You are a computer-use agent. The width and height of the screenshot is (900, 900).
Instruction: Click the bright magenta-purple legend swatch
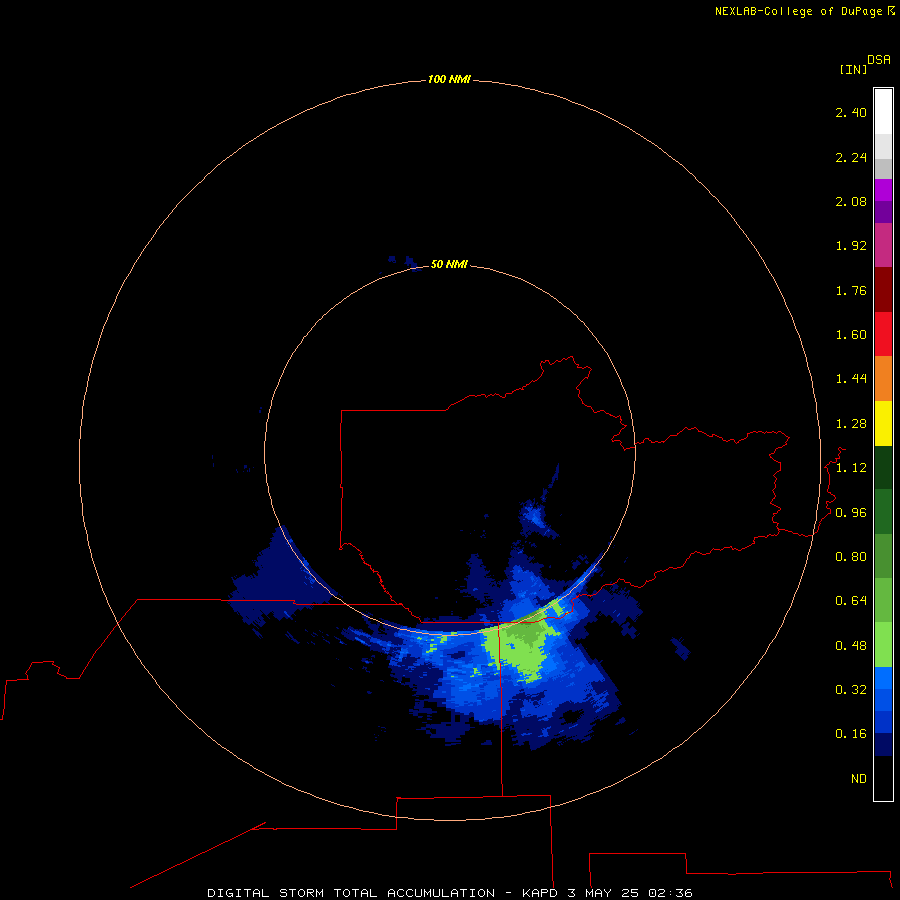[x=883, y=190]
